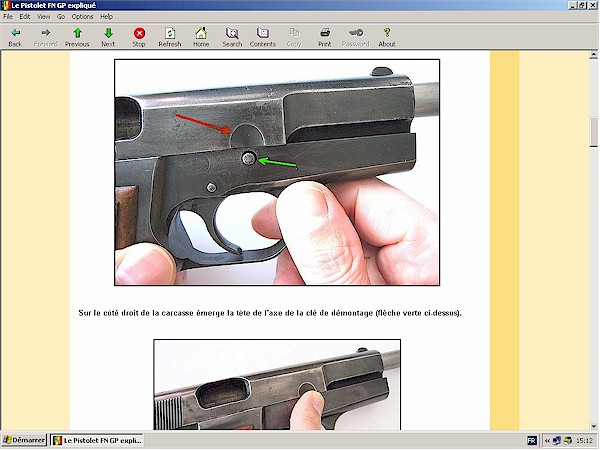This screenshot has height=450, width=600.
Task: Expand the View menu
Action: click(44, 17)
